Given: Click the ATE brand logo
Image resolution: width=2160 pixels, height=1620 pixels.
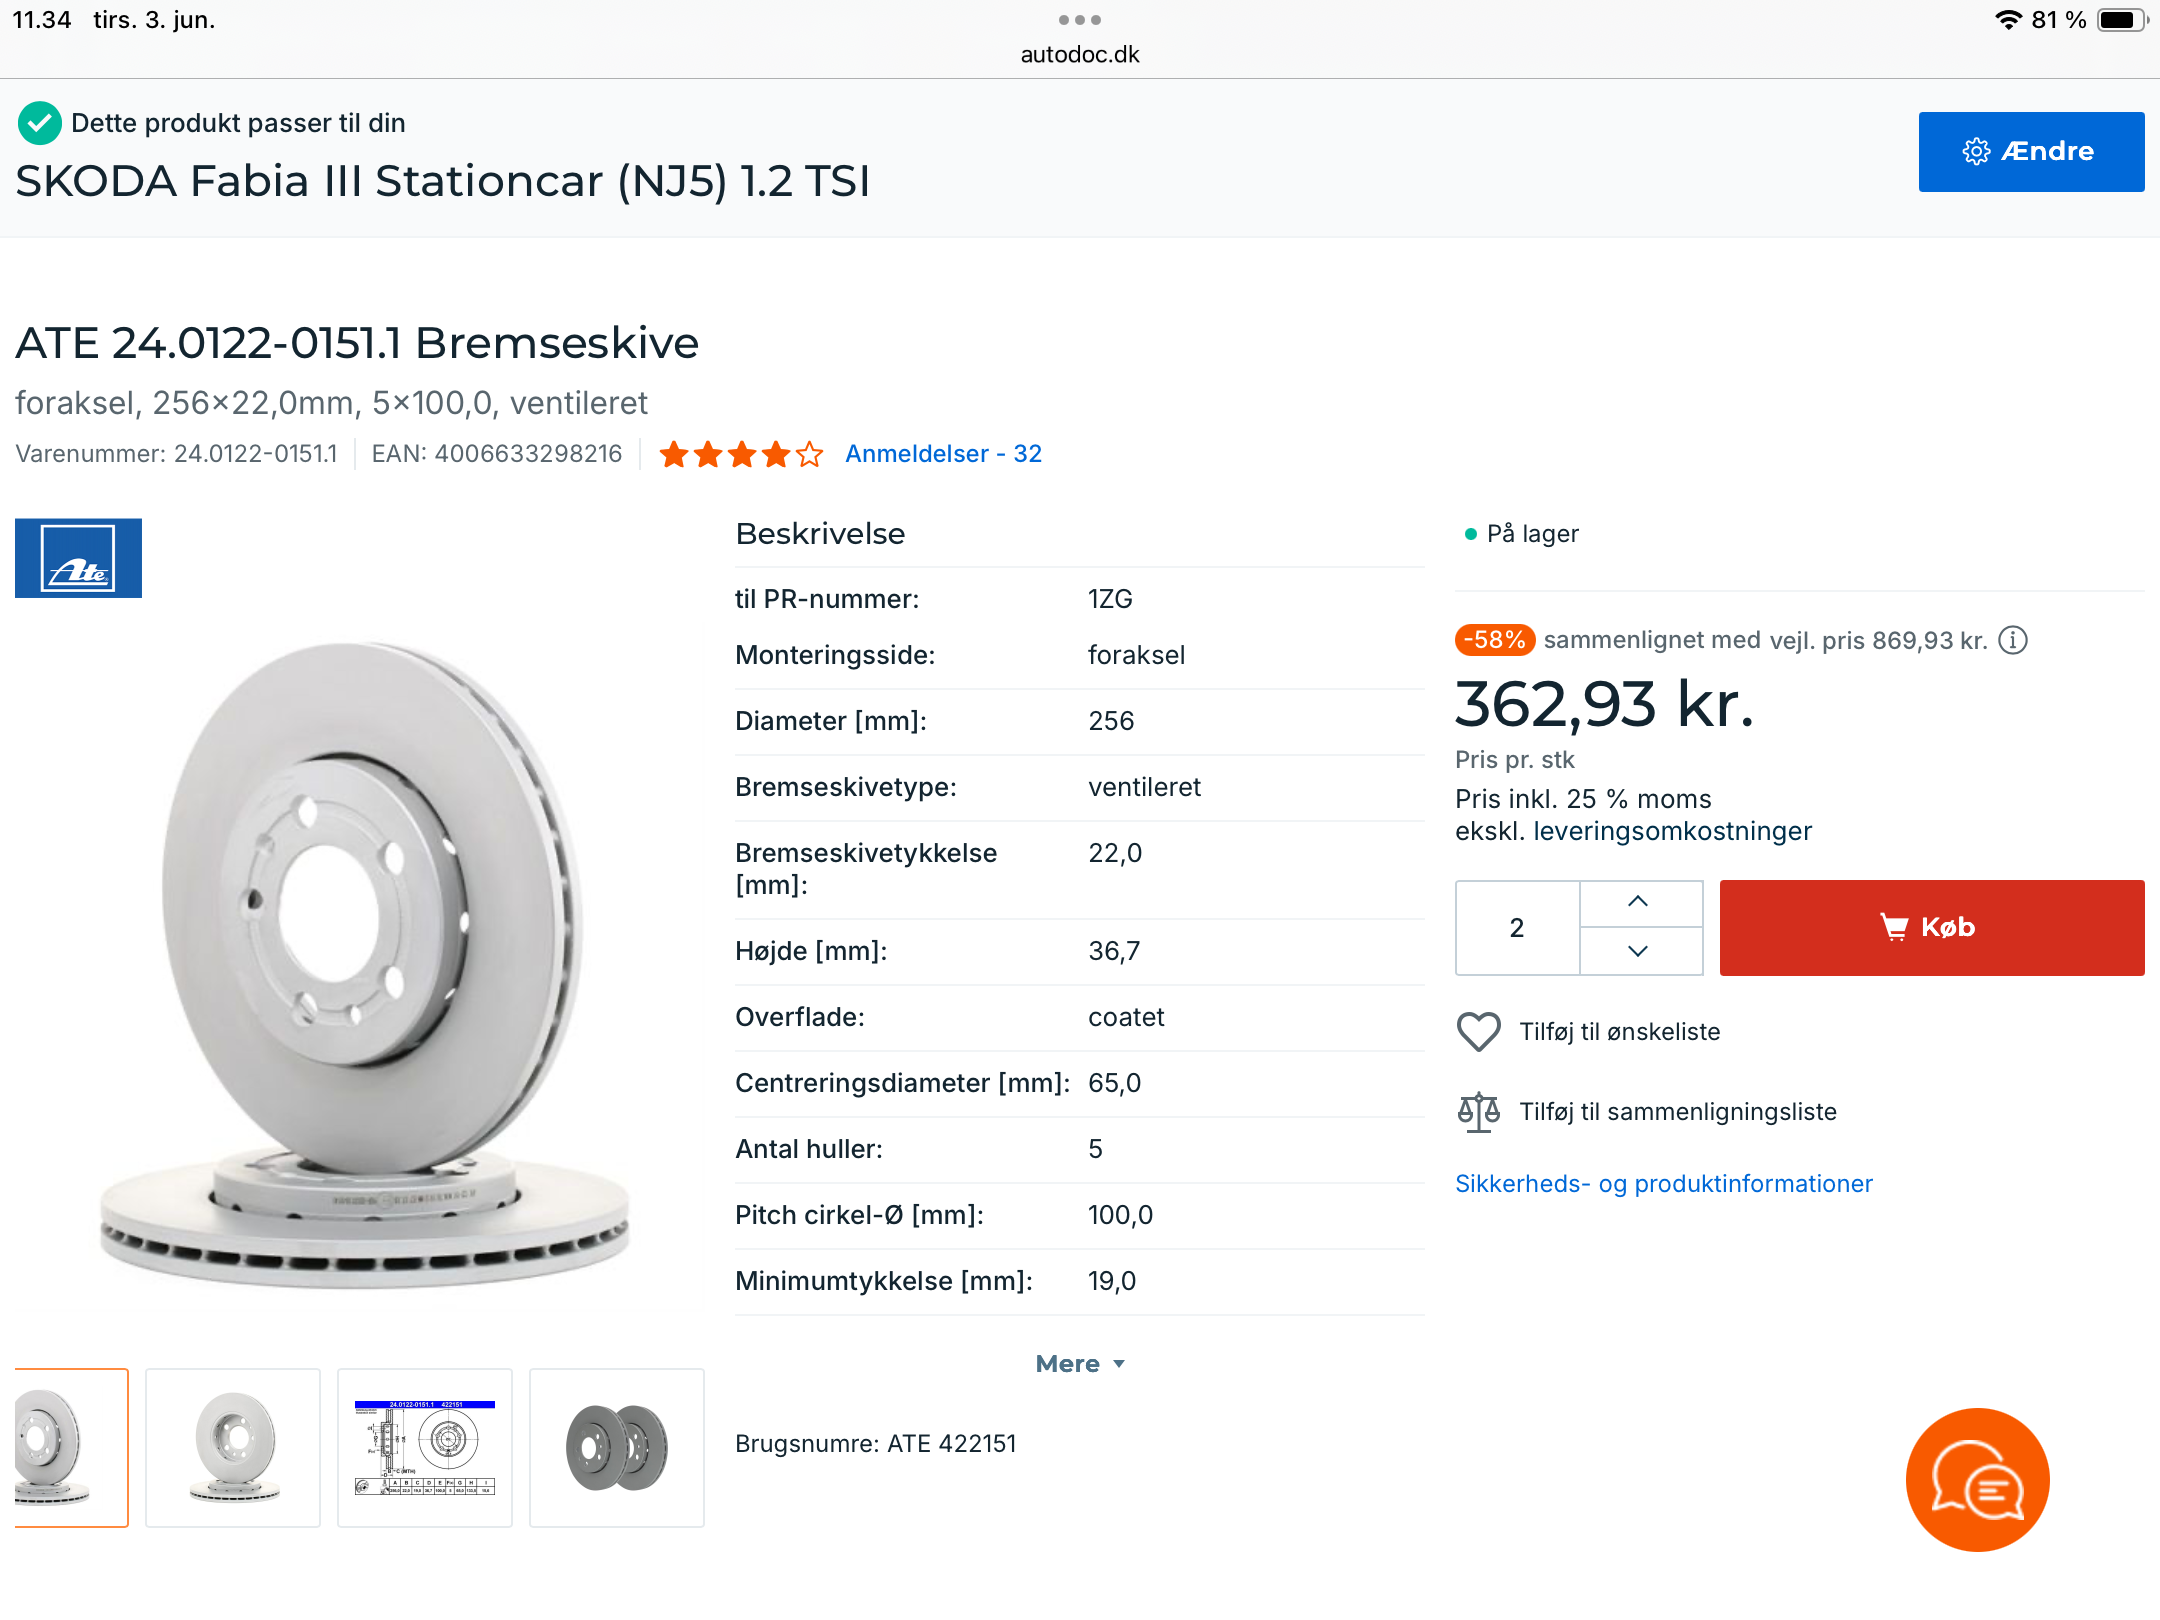Looking at the screenshot, I should (78, 558).
